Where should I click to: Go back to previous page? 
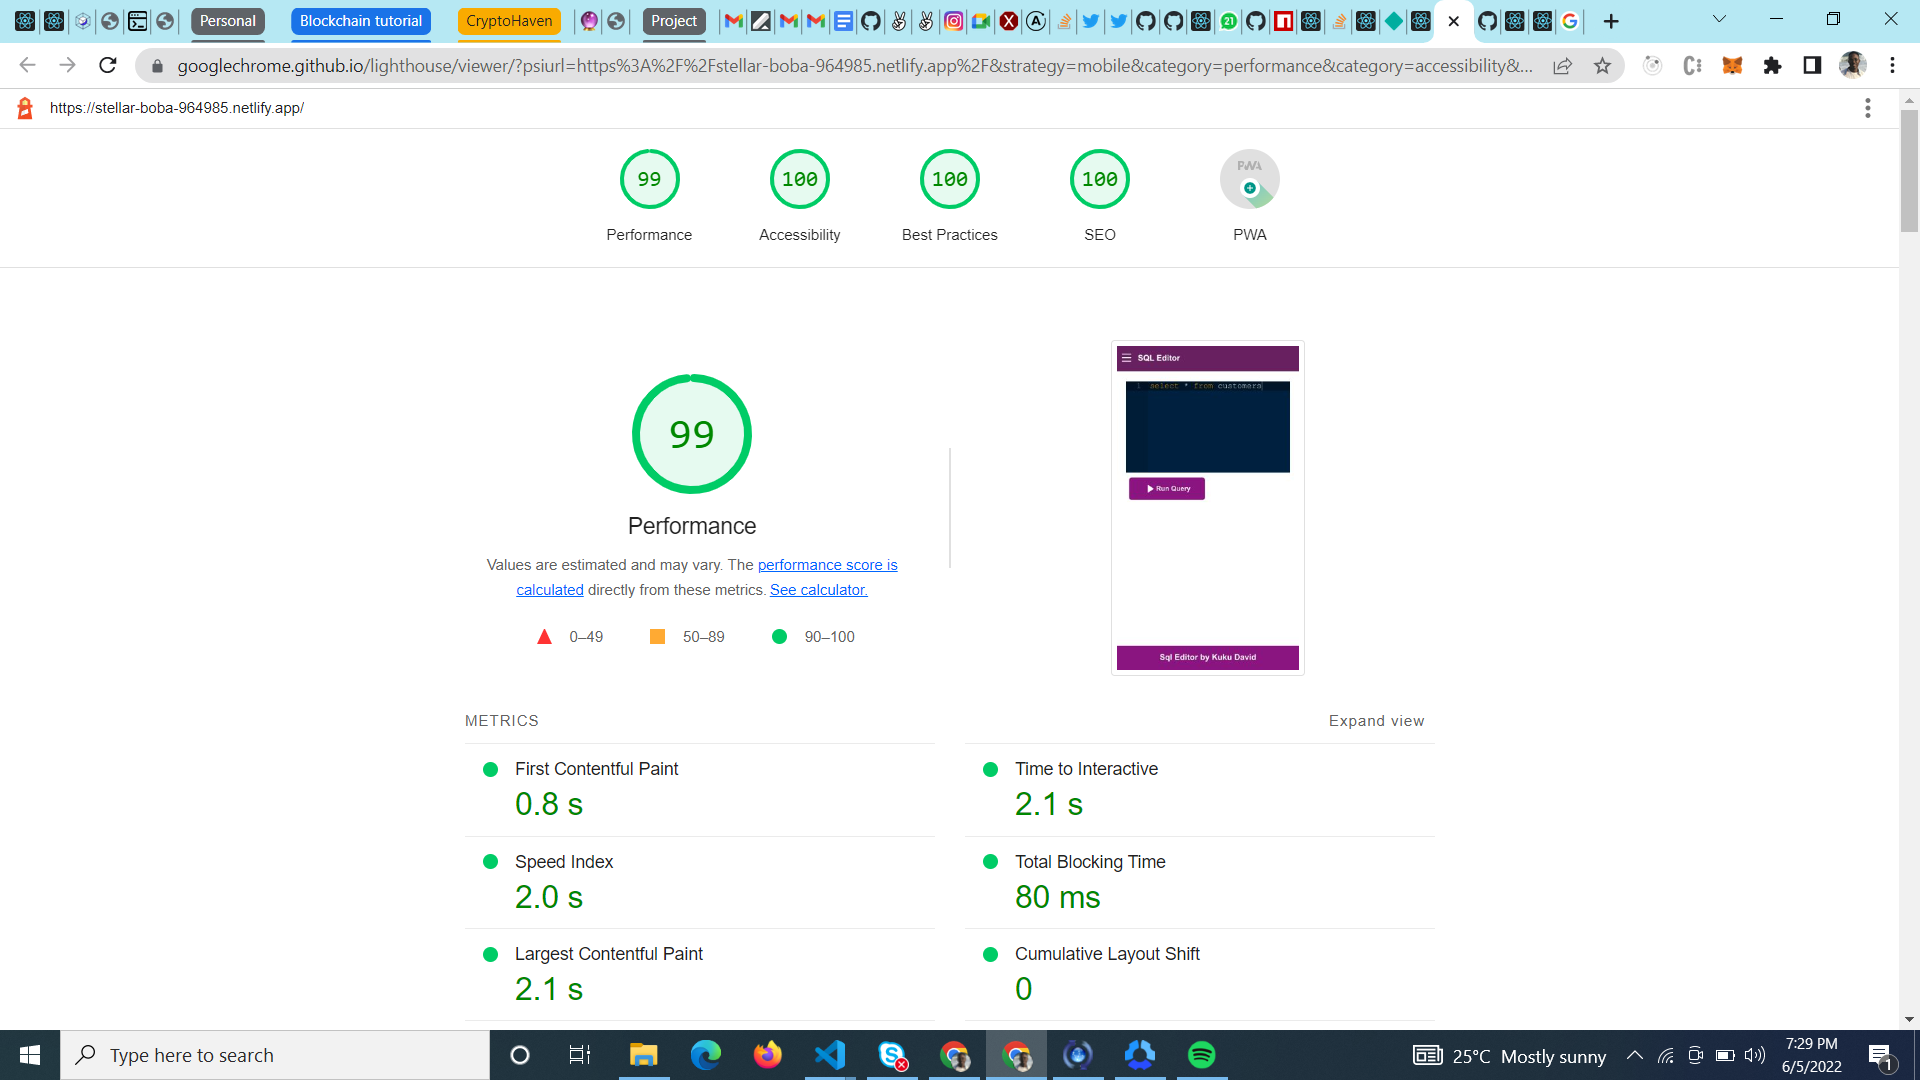tap(27, 66)
